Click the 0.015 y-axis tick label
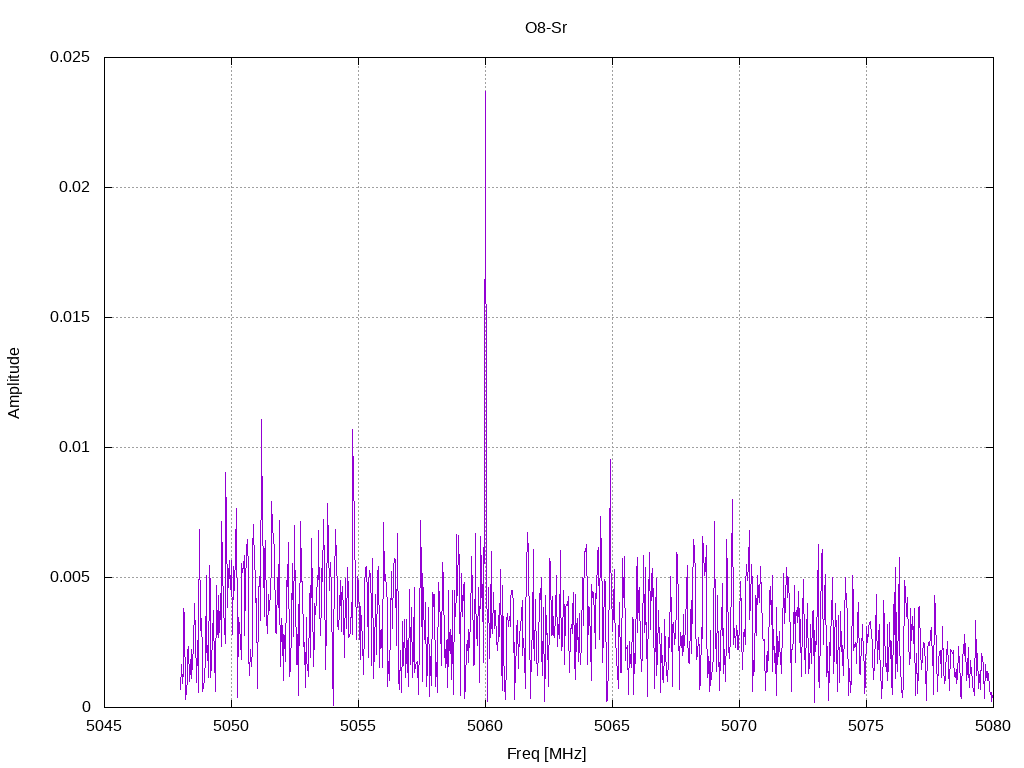The image size is (1024, 768). coord(70,317)
